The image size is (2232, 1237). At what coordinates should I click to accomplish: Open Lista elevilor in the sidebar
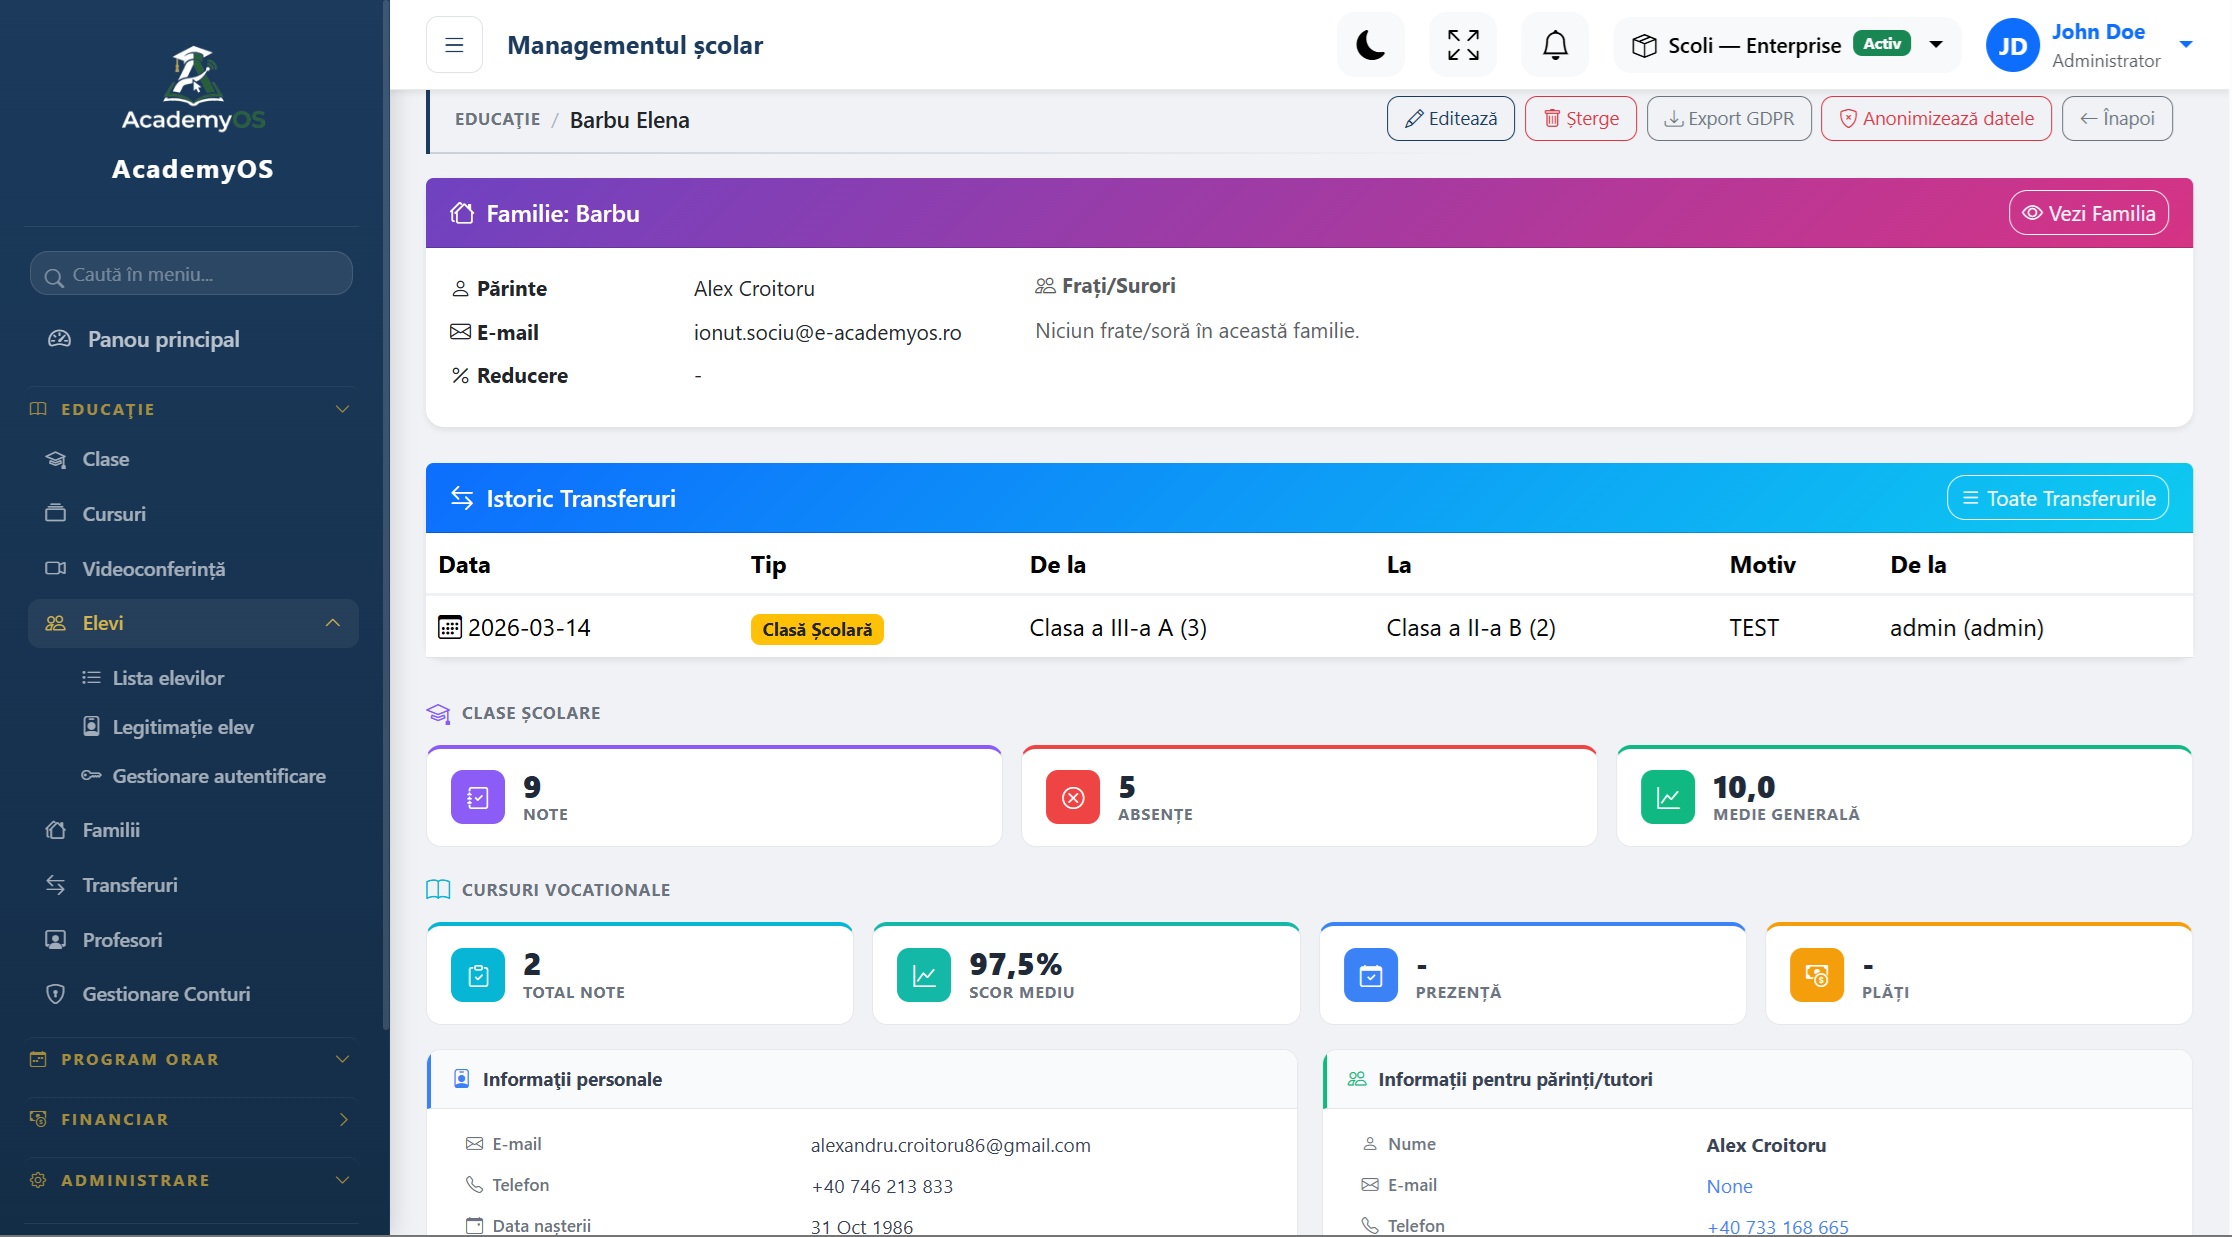tap(168, 678)
